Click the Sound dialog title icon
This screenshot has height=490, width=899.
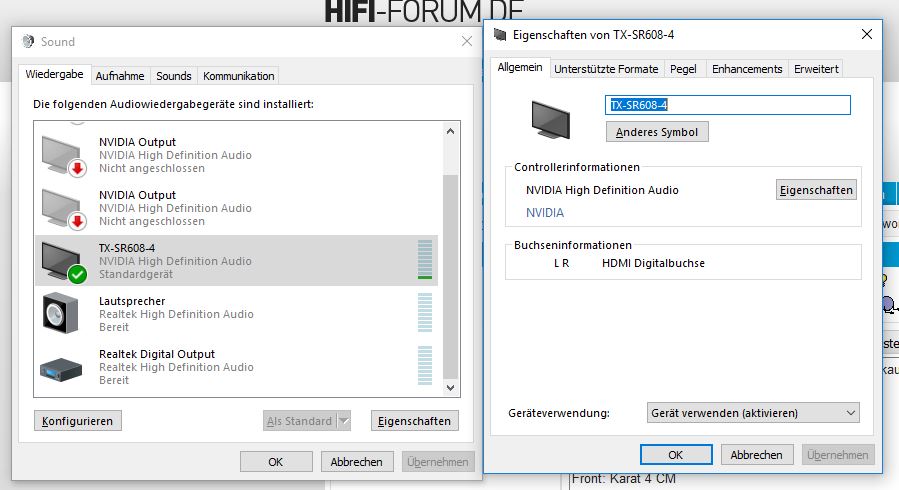coord(28,41)
